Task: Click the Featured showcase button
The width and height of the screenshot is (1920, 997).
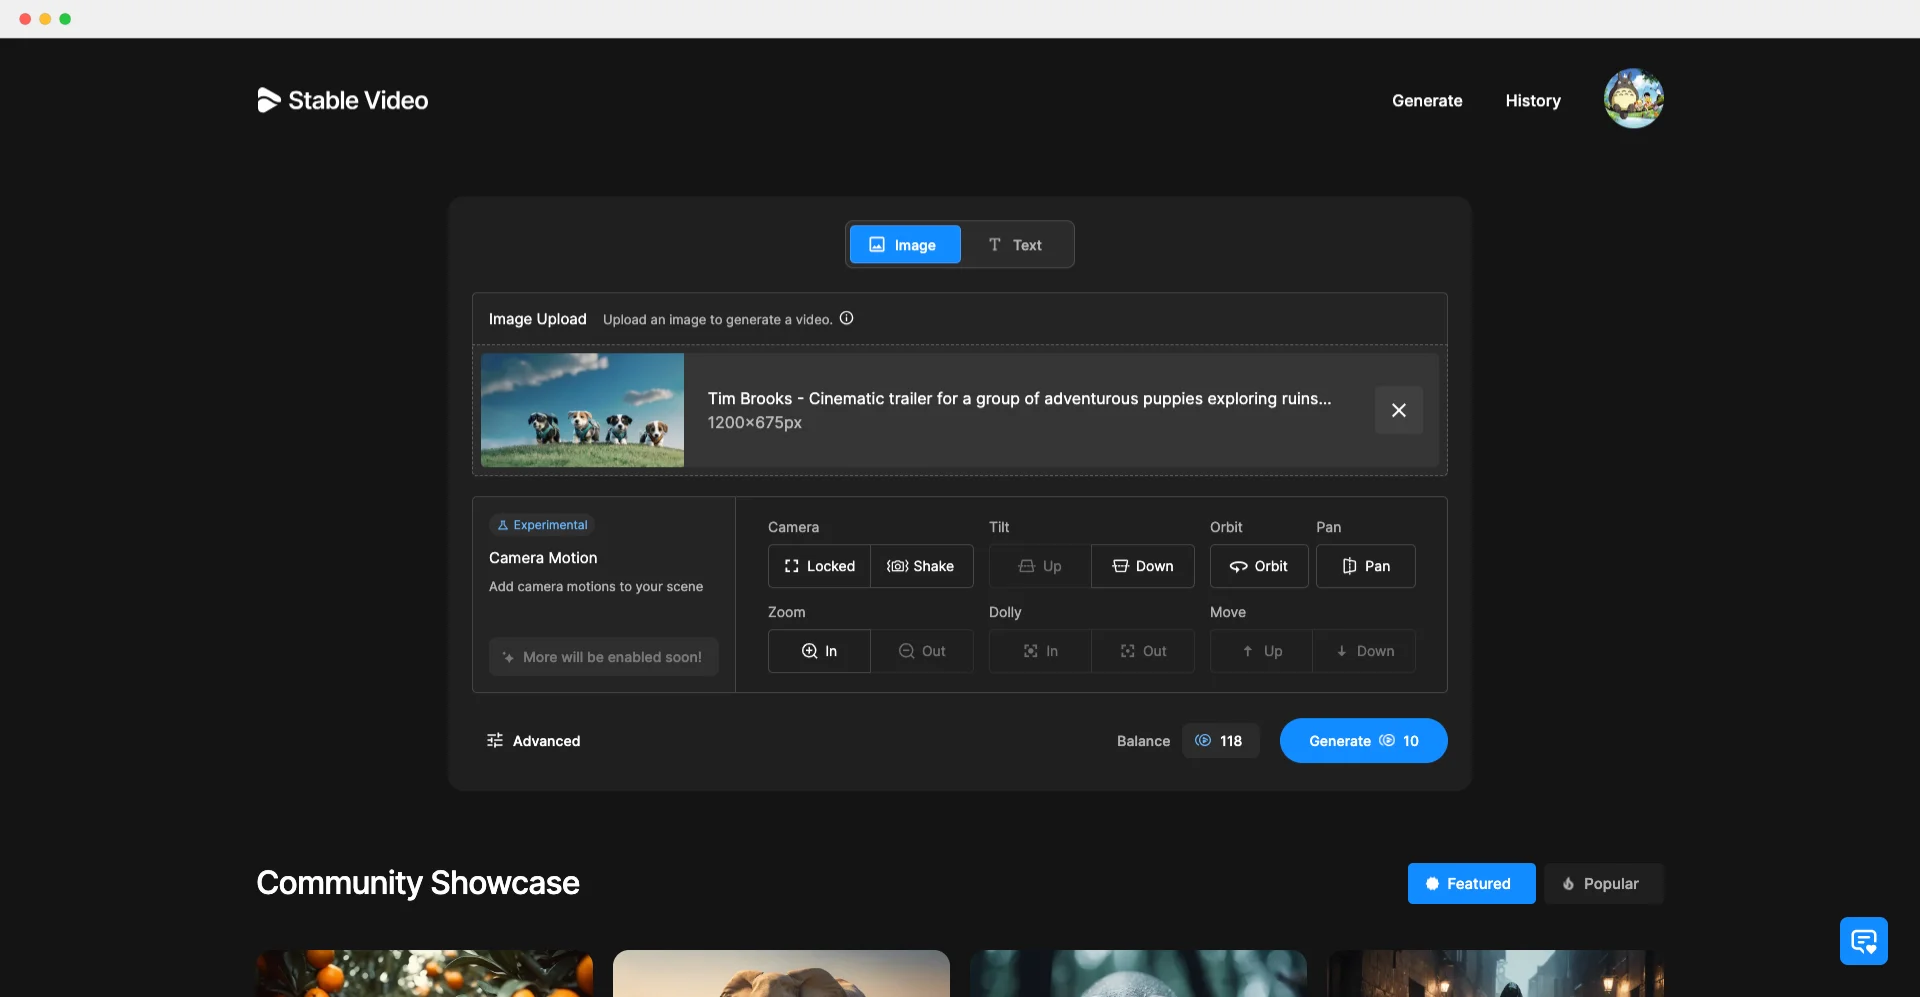Action: [1471, 883]
